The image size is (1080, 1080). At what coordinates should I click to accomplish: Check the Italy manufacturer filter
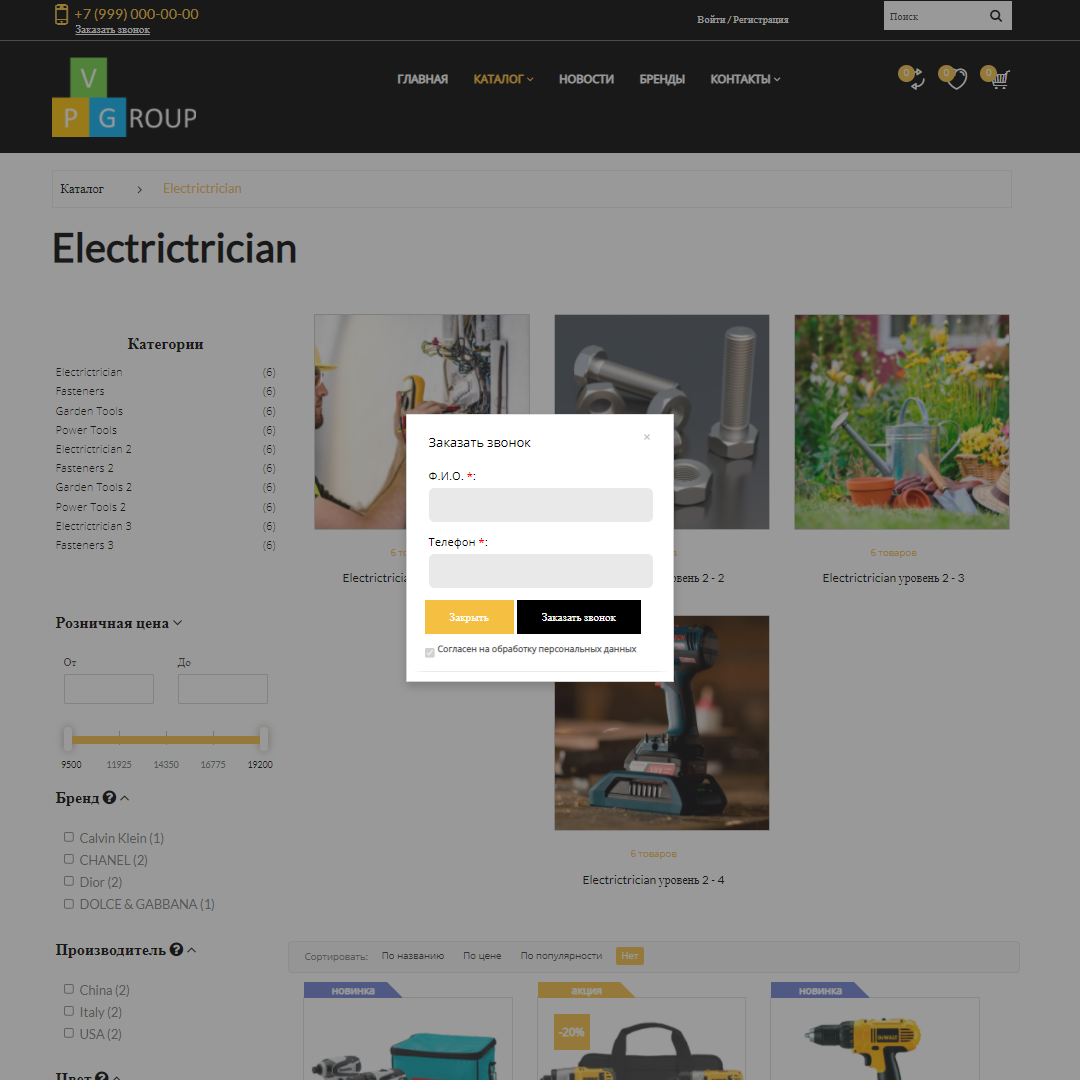click(x=68, y=1011)
